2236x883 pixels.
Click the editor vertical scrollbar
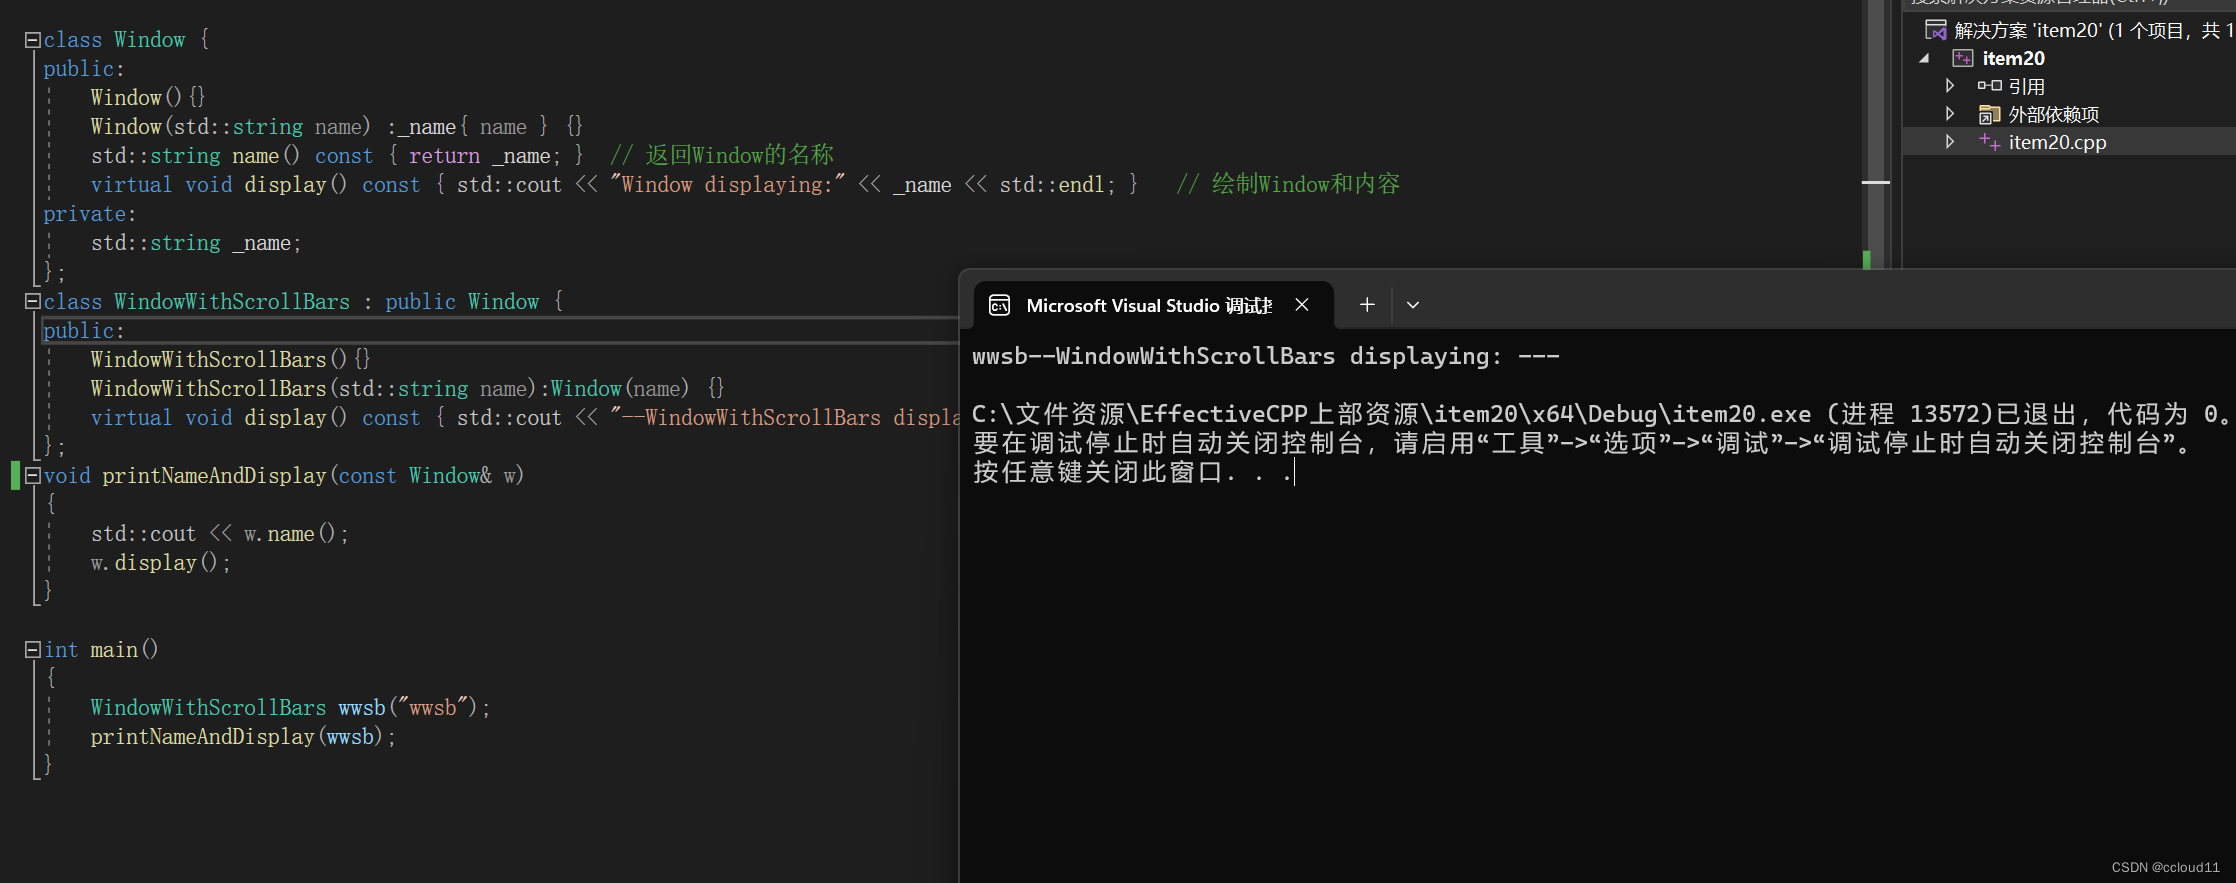[1875, 135]
